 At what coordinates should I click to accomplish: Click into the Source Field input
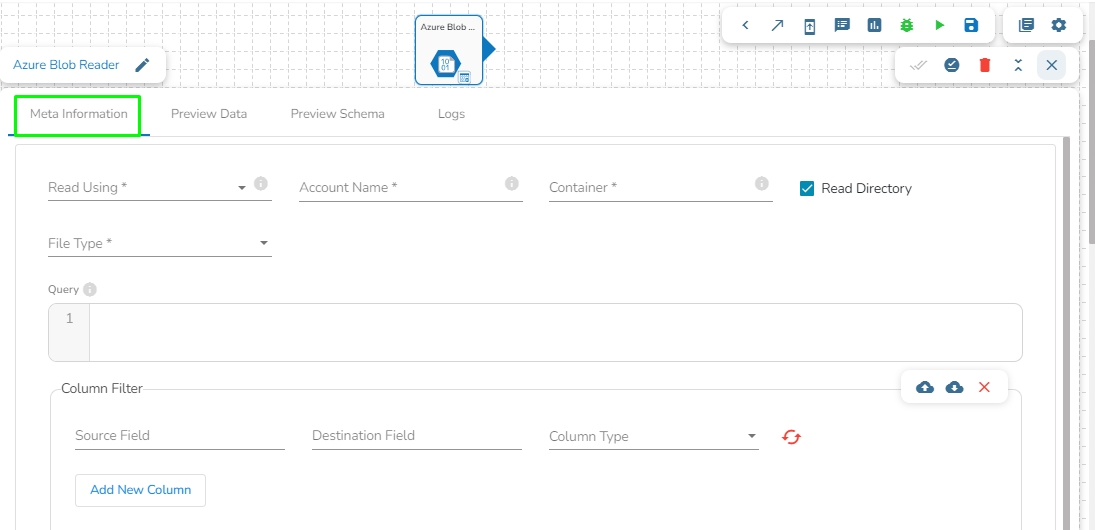(179, 436)
